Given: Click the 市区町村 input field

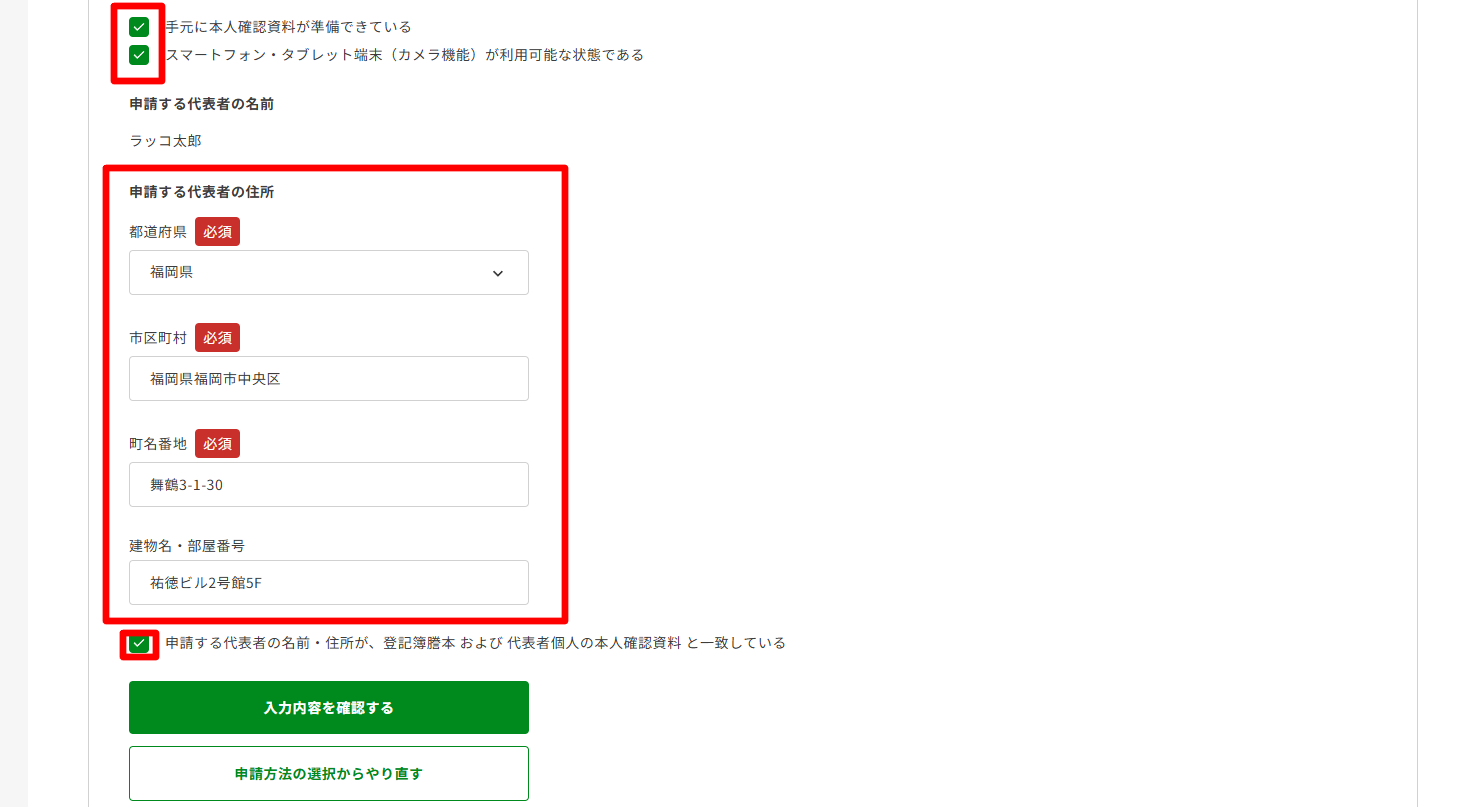Looking at the screenshot, I should (329, 379).
